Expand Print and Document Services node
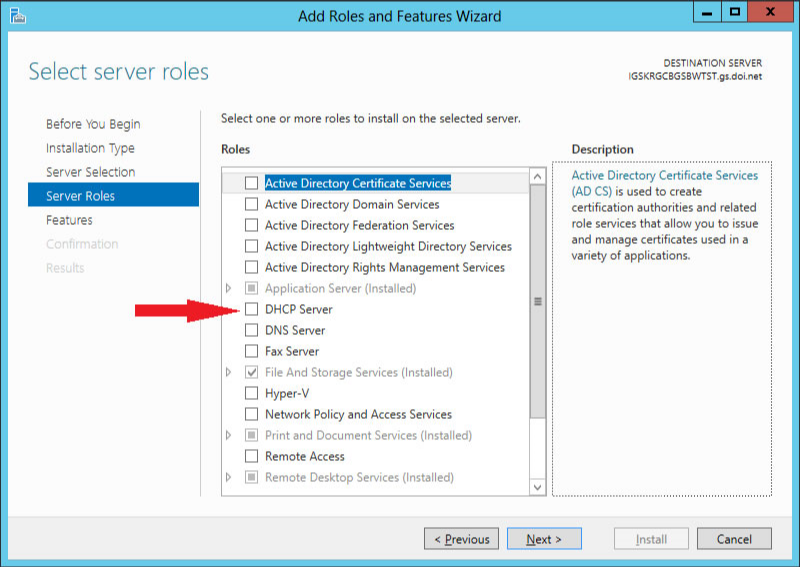The height and width of the screenshot is (567, 801). click(x=228, y=435)
